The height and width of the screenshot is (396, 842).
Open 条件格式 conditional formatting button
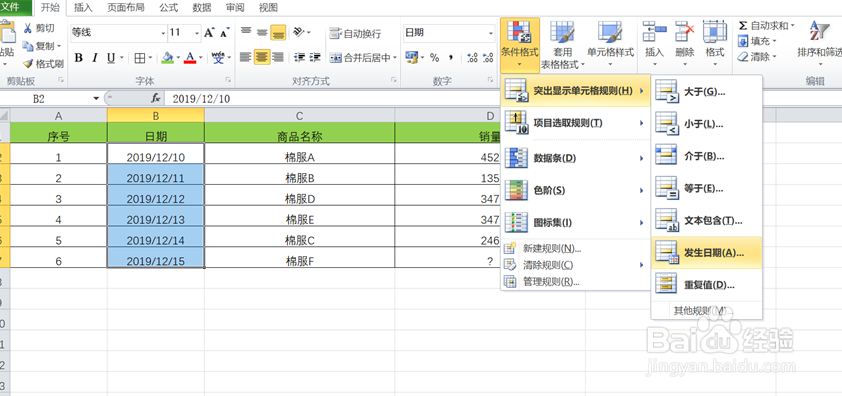click(x=519, y=45)
